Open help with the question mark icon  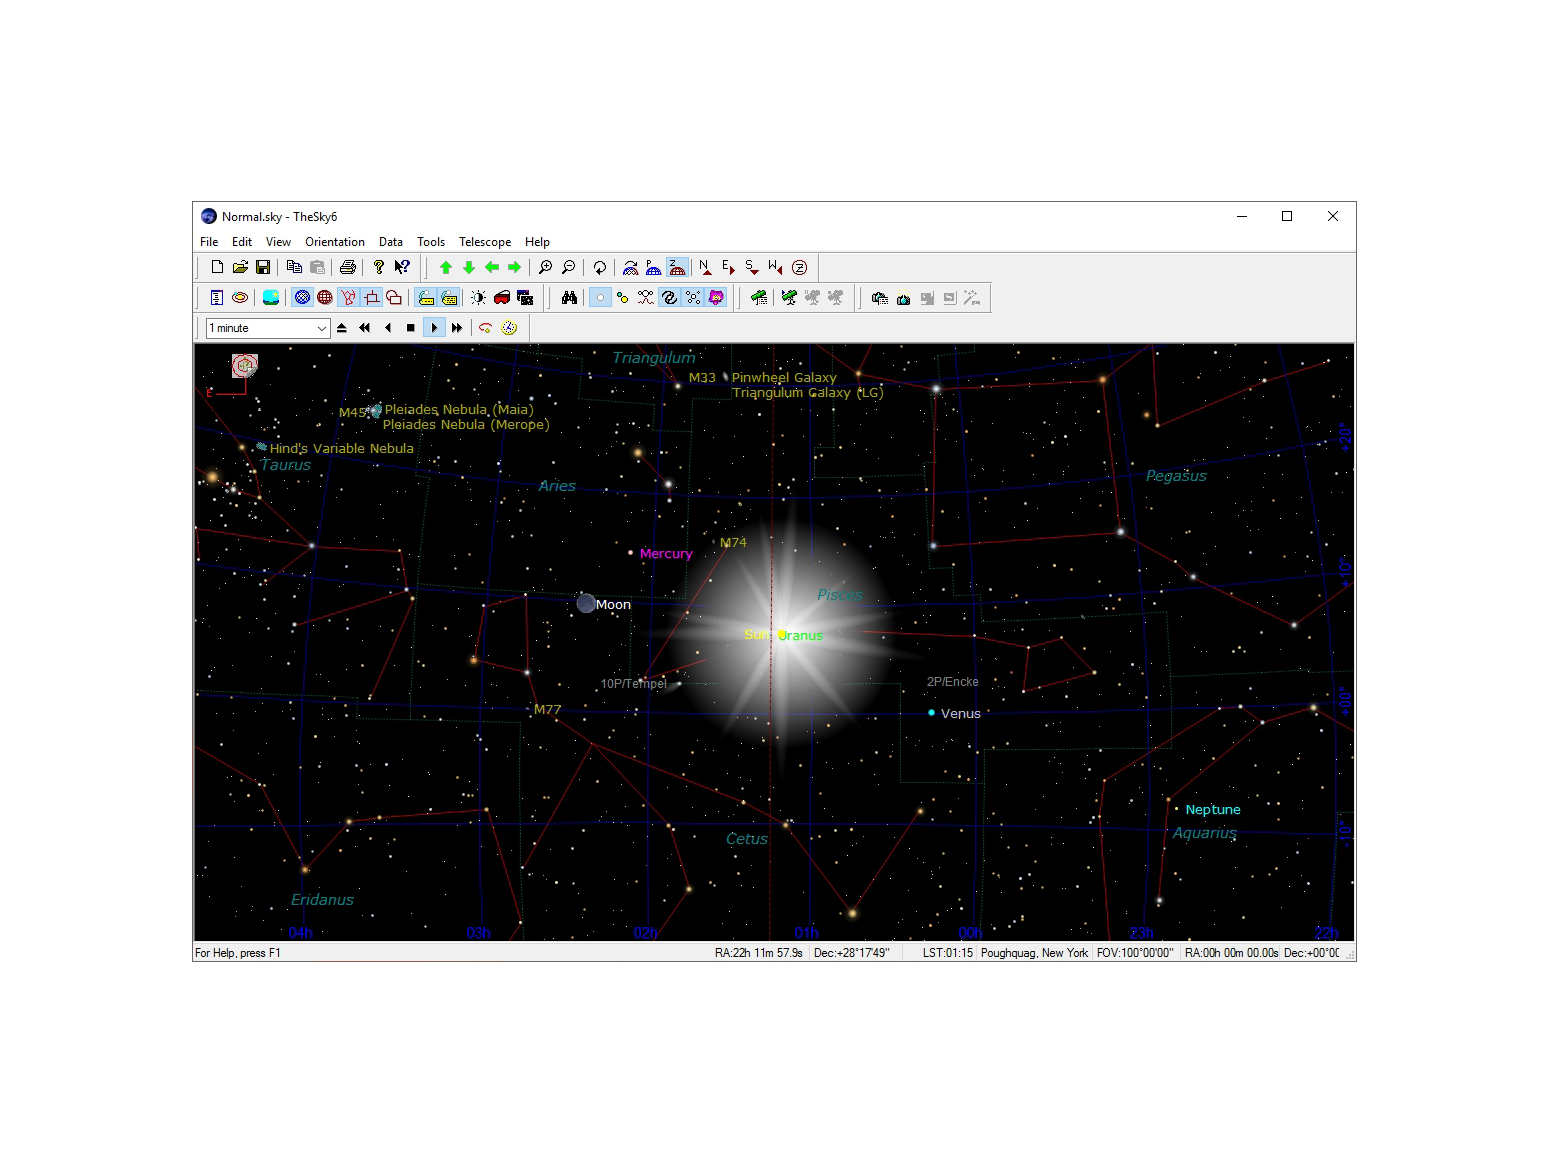pyautogui.click(x=379, y=267)
